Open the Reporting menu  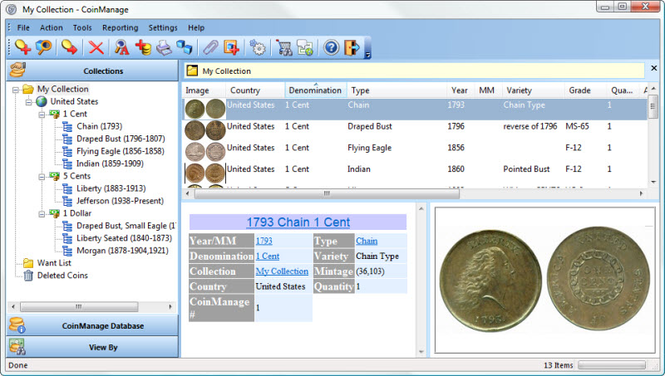120,28
